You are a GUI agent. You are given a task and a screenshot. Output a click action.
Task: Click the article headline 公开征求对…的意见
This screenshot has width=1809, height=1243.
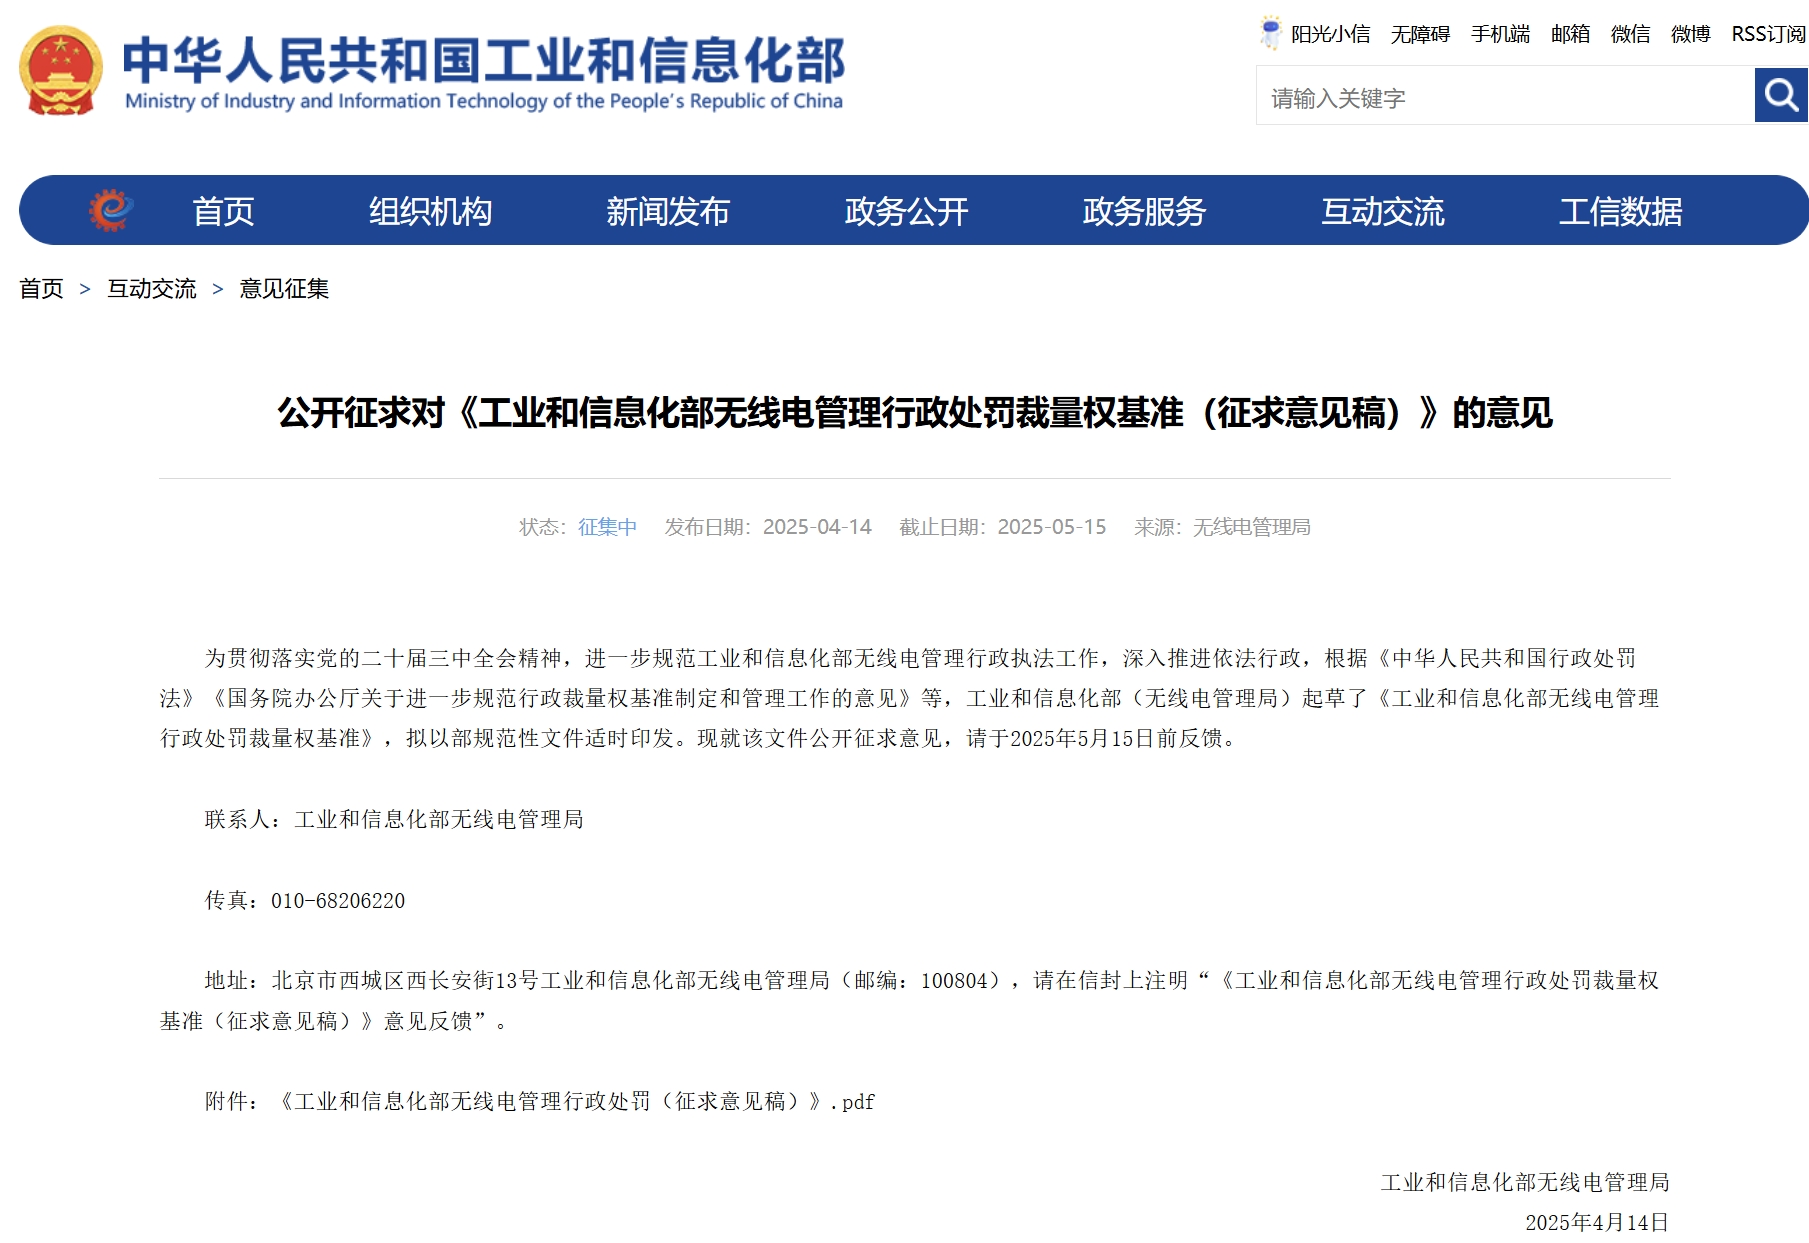[x=915, y=412]
